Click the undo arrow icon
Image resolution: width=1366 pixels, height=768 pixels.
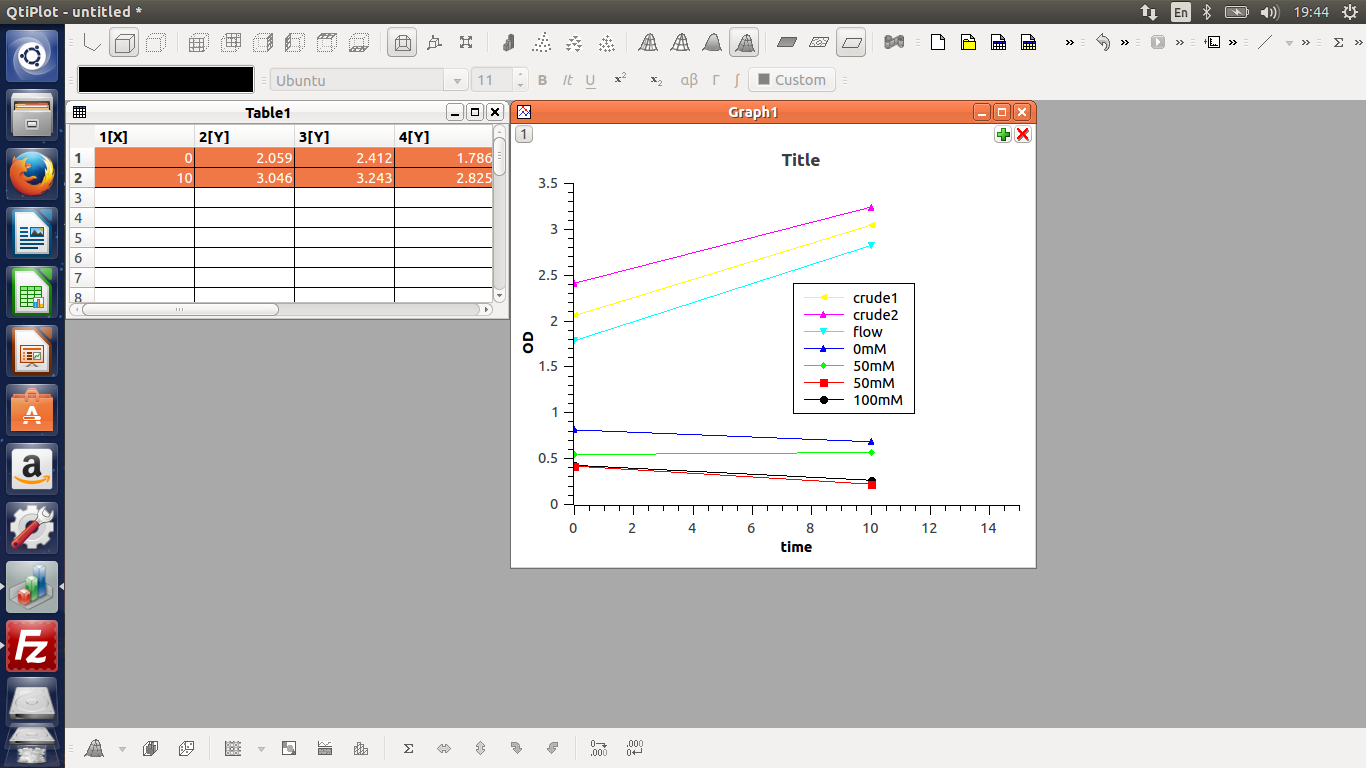(x=1103, y=43)
